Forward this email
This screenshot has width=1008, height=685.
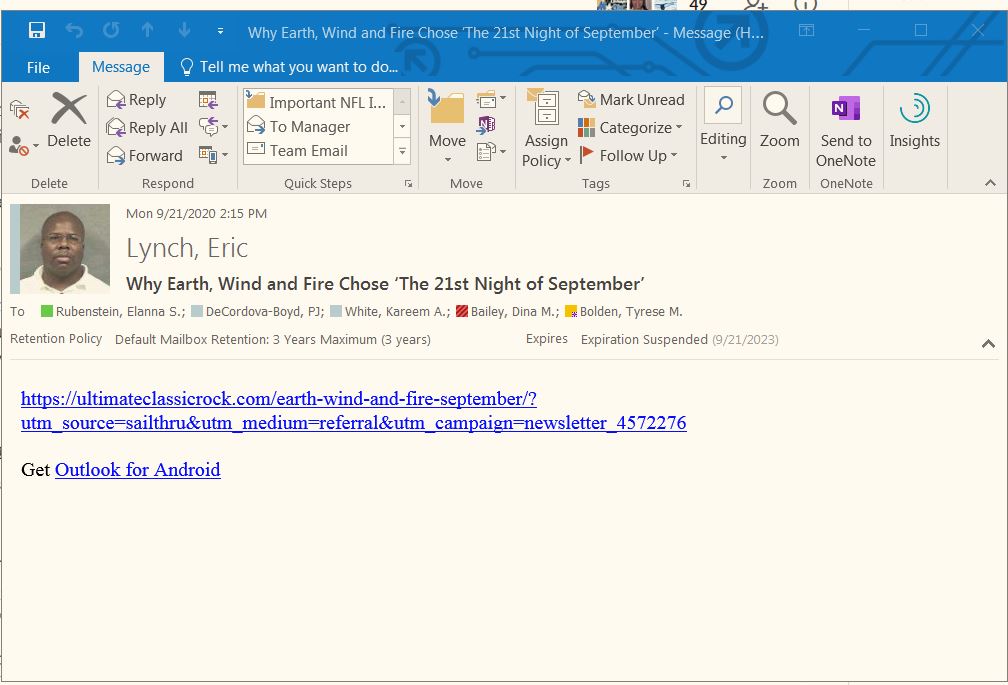click(x=145, y=156)
